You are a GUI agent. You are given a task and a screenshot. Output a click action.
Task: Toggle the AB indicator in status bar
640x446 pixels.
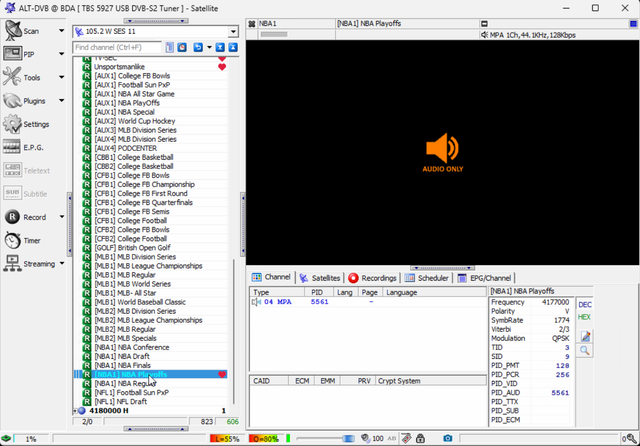click(391, 439)
